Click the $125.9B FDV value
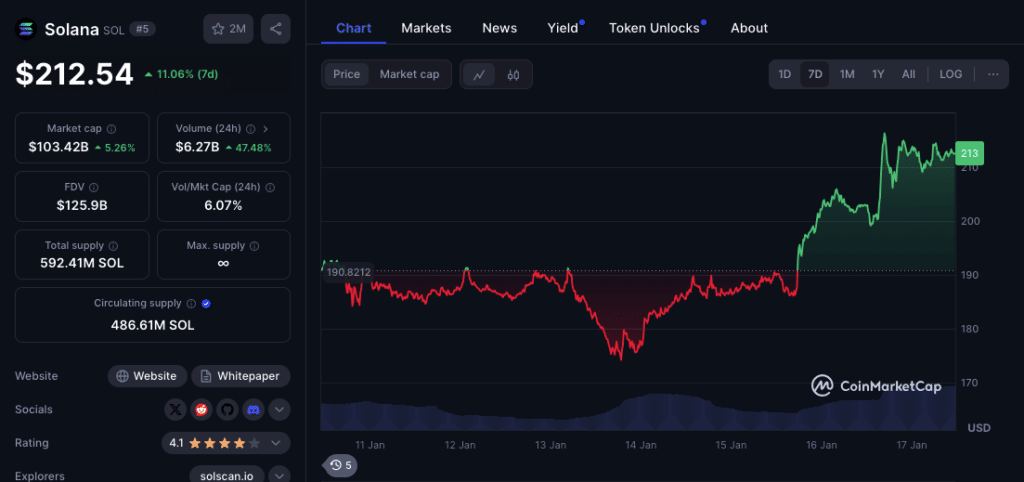Screen dimensions: 1024x482 click(82, 206)
